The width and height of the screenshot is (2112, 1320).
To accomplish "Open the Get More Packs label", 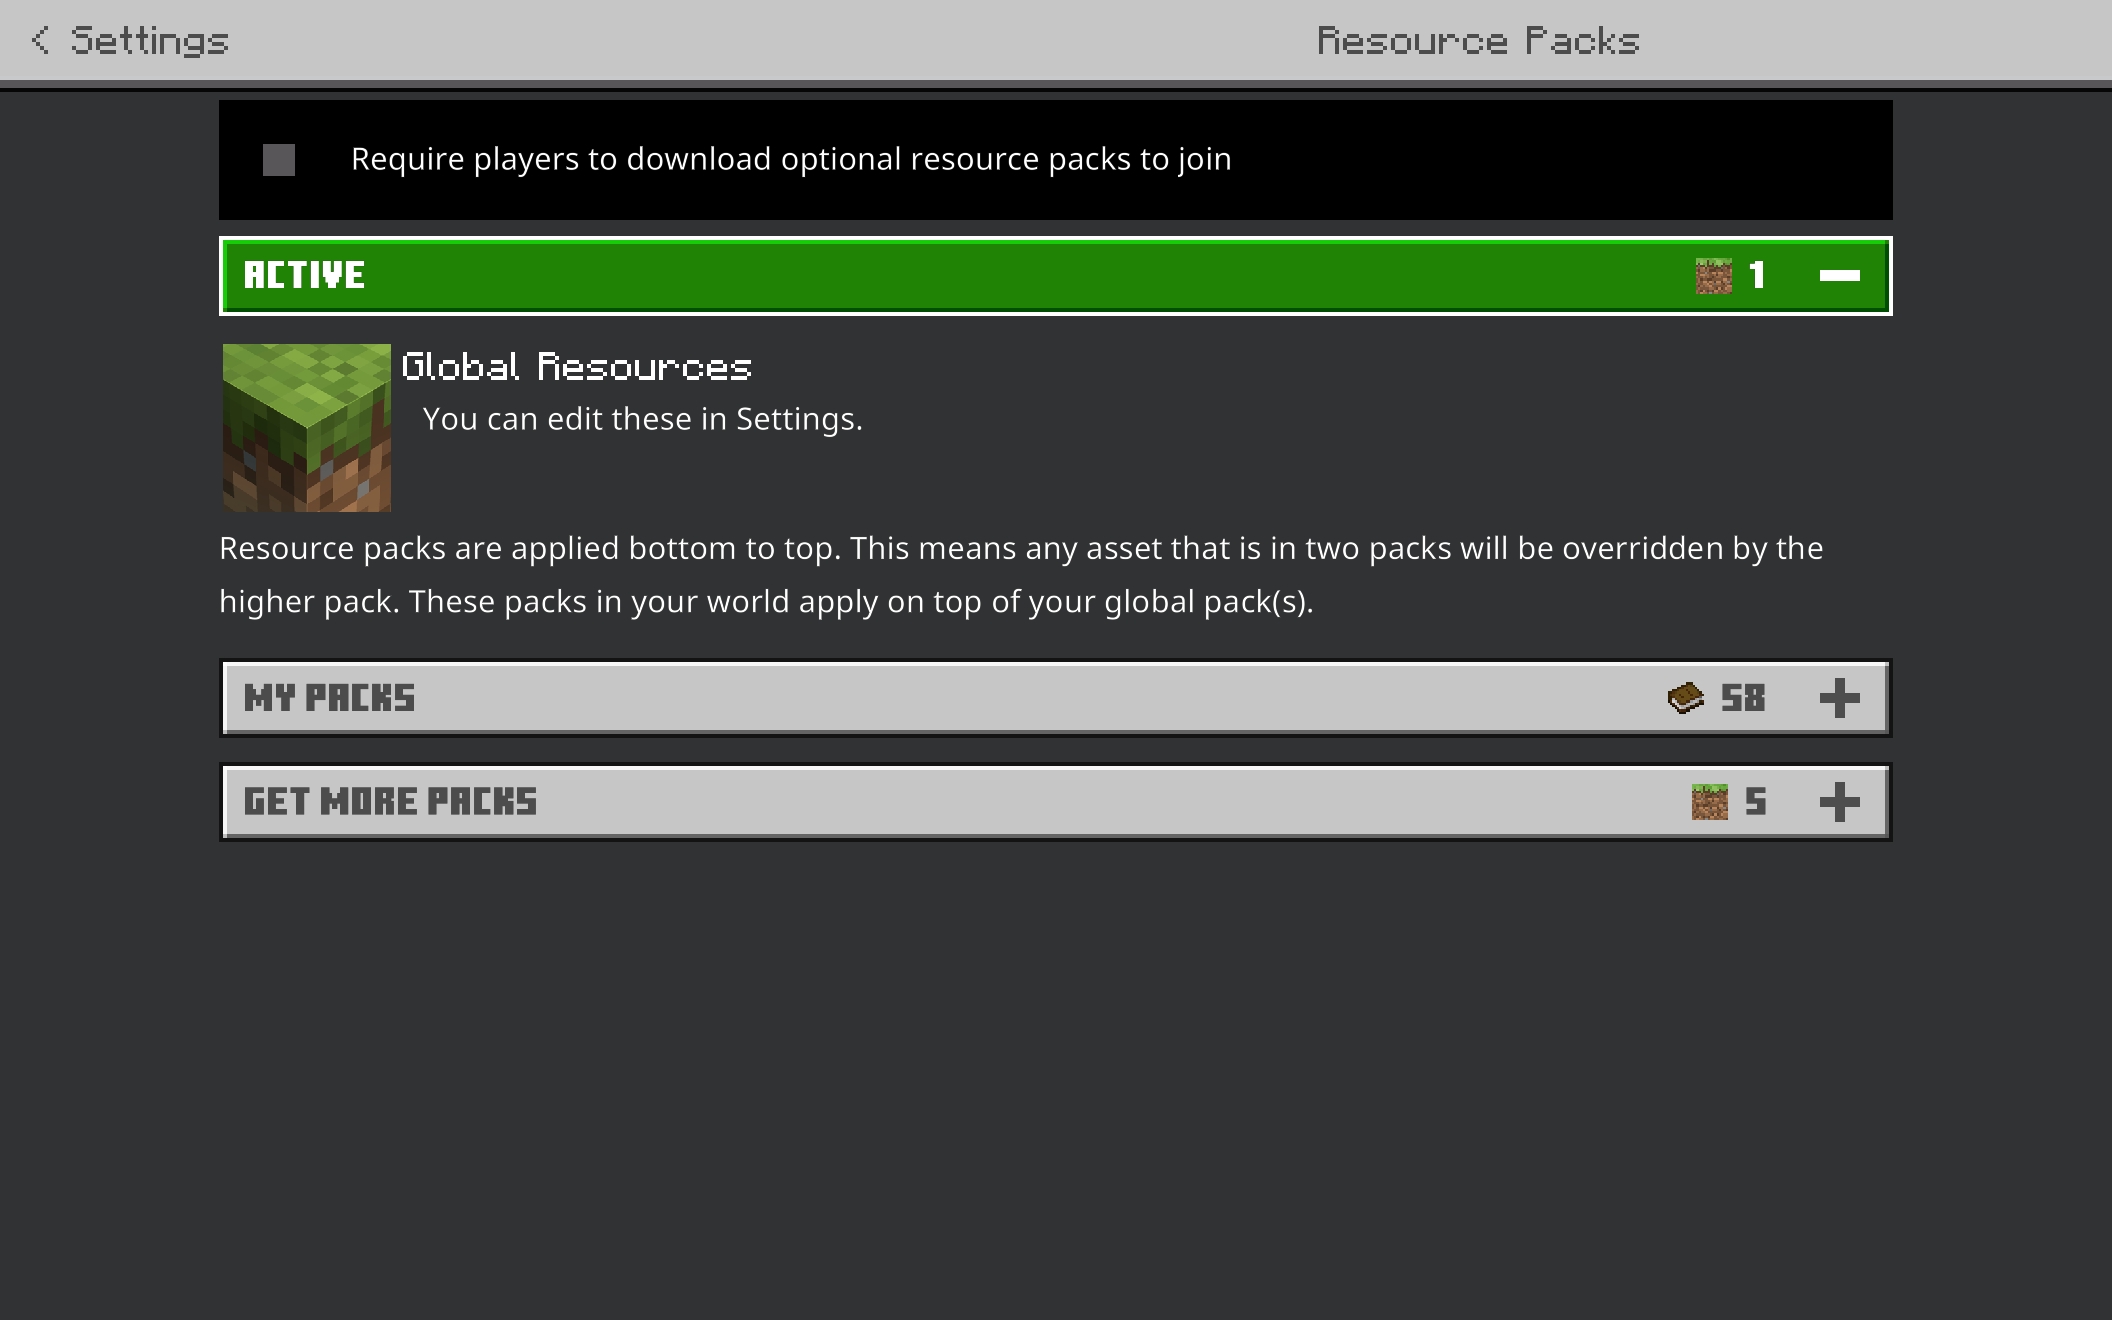I will 390,802.
